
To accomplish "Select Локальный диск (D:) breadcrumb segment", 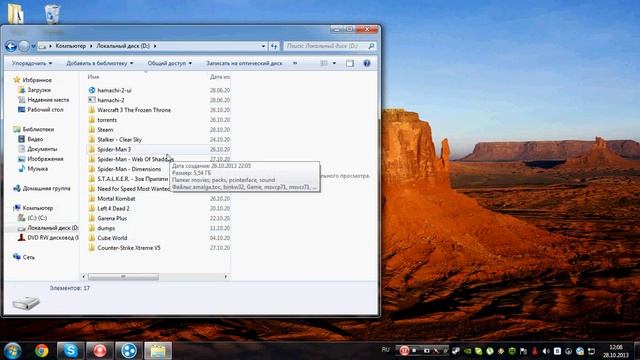I will pyautogui.click(x=123, y=46).
